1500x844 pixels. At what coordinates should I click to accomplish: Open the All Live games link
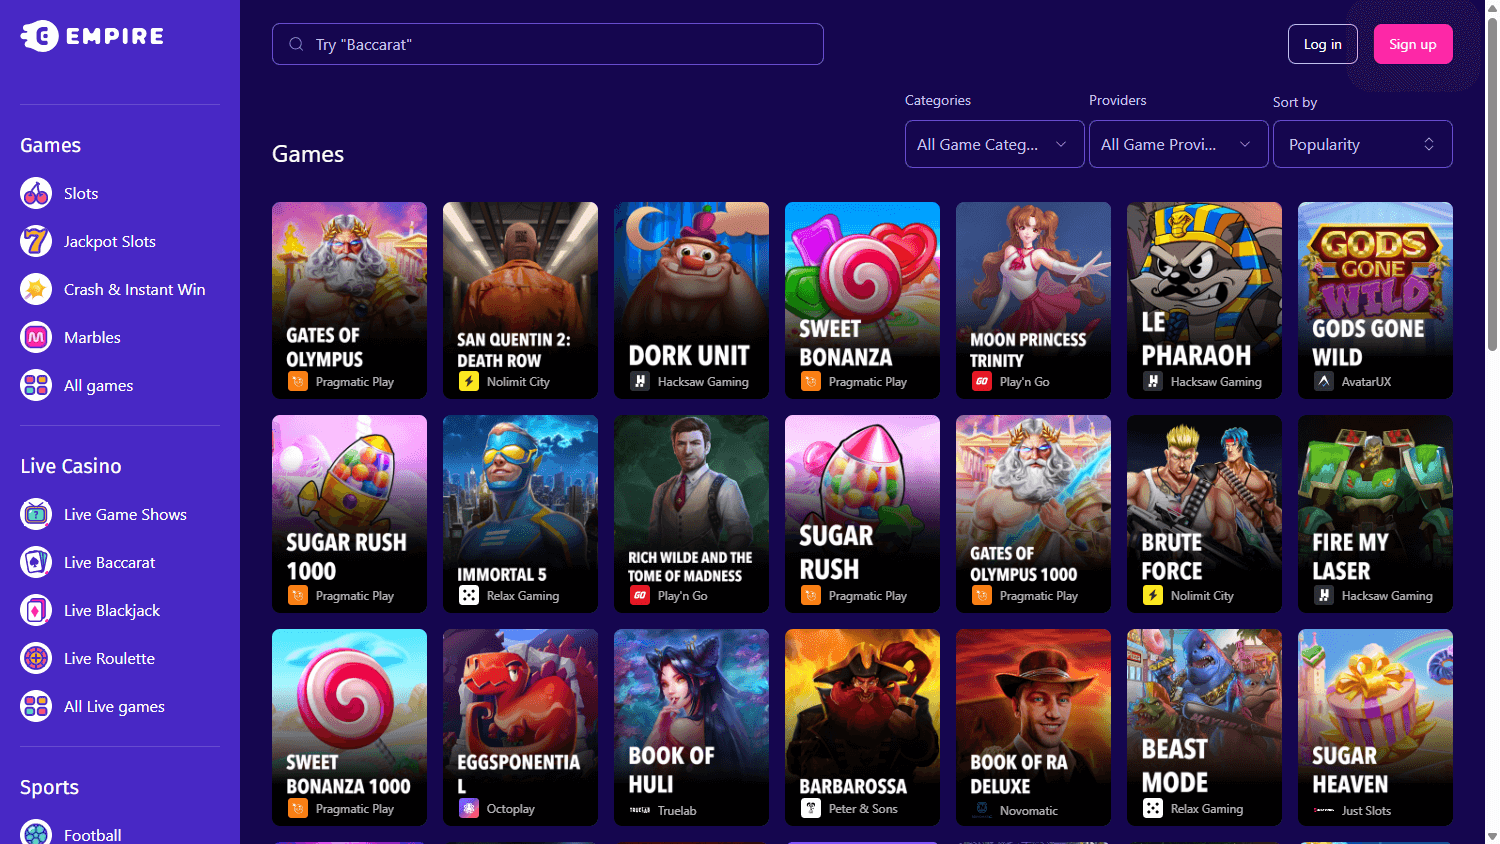point(114,706)
